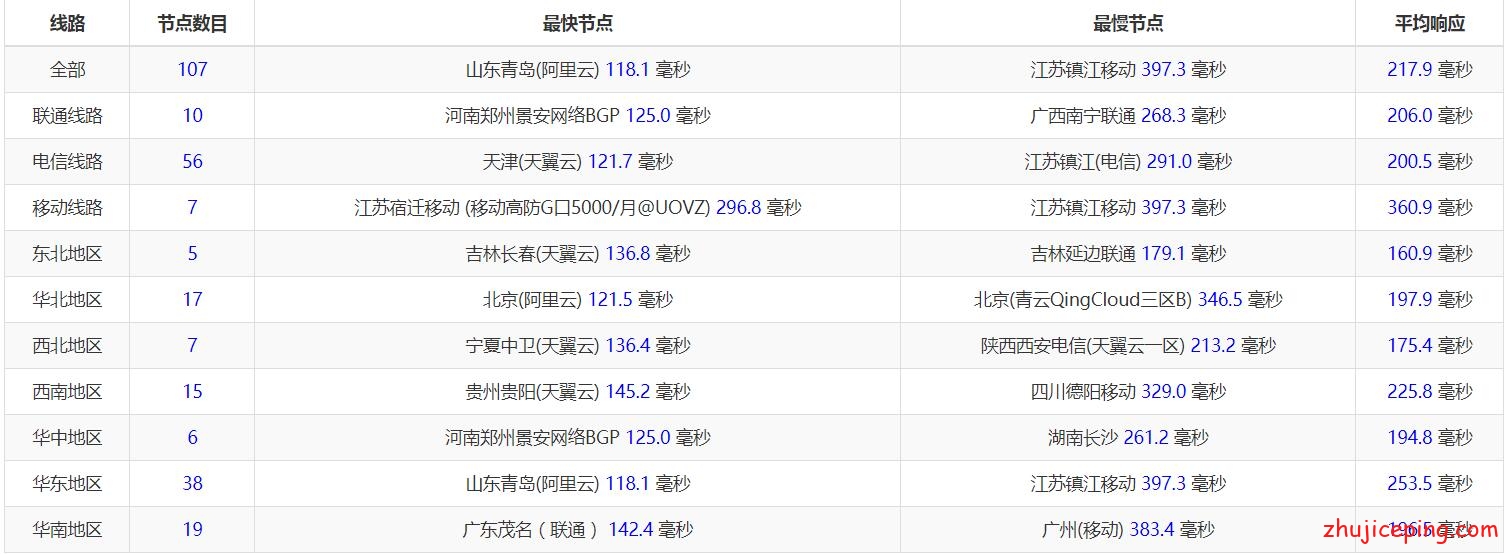Click the 平均响应 column header
The image size is (1508, 554).
(1429, 24)
